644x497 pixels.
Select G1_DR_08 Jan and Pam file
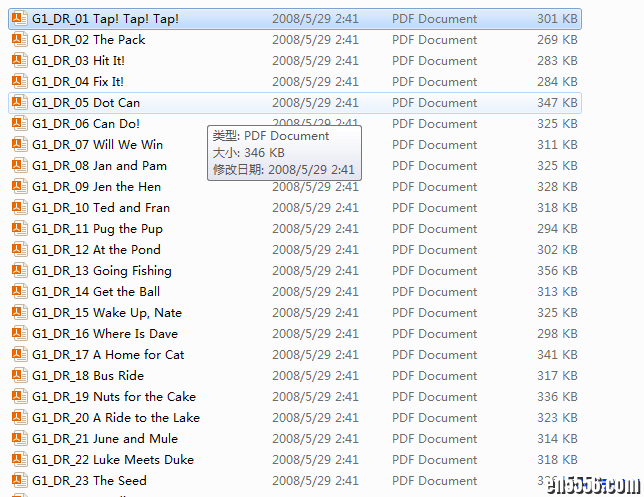(x=99, y=166)
